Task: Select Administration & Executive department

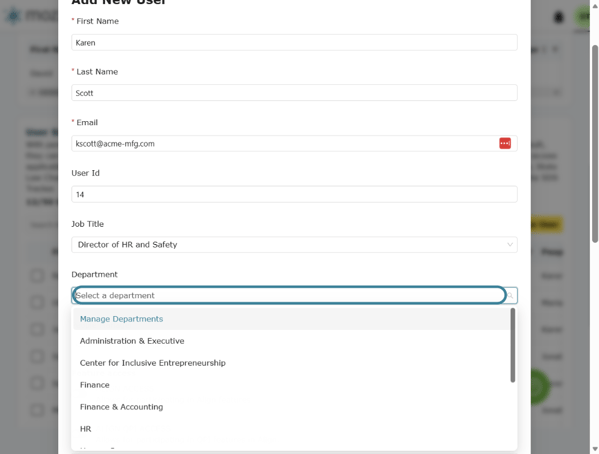Action: coord(132,341)
